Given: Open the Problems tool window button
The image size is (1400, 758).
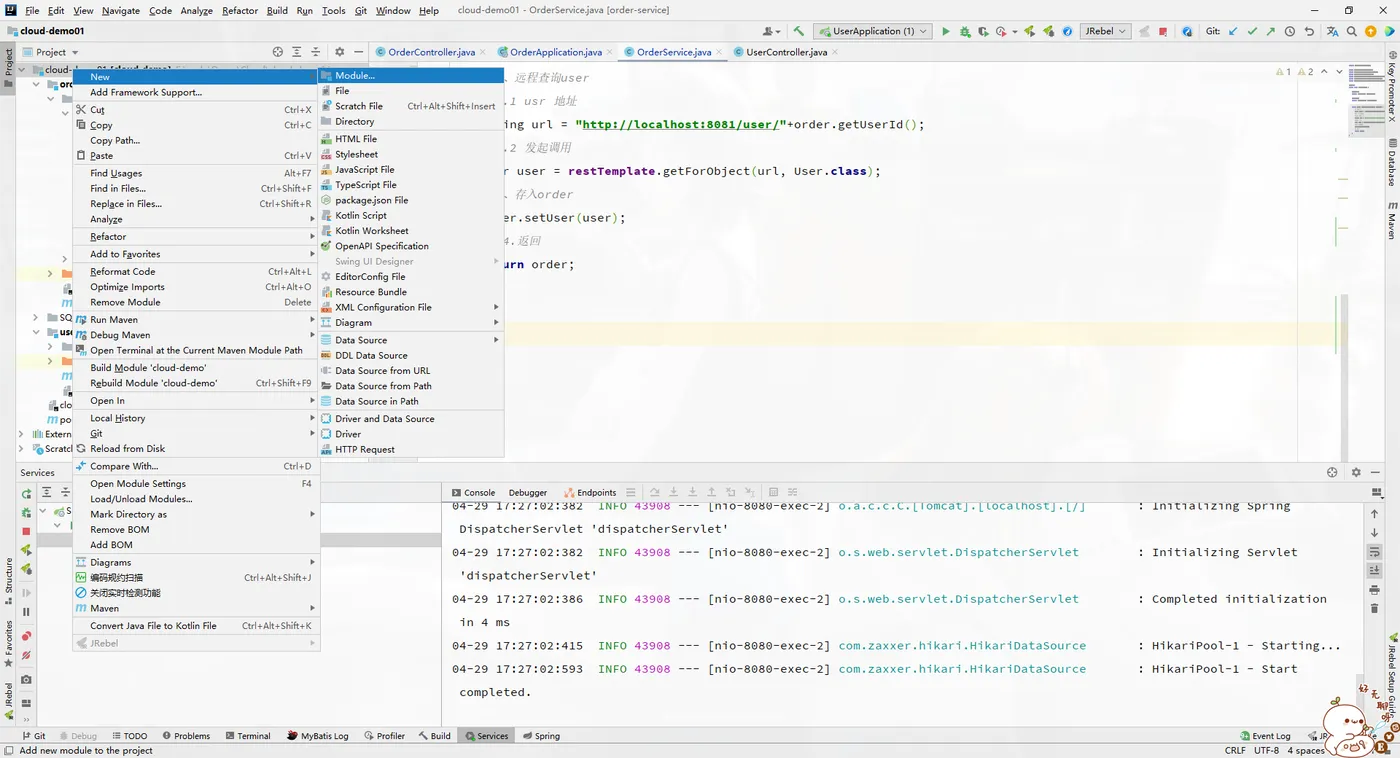Looking at the screenshot, I should 185,736.
